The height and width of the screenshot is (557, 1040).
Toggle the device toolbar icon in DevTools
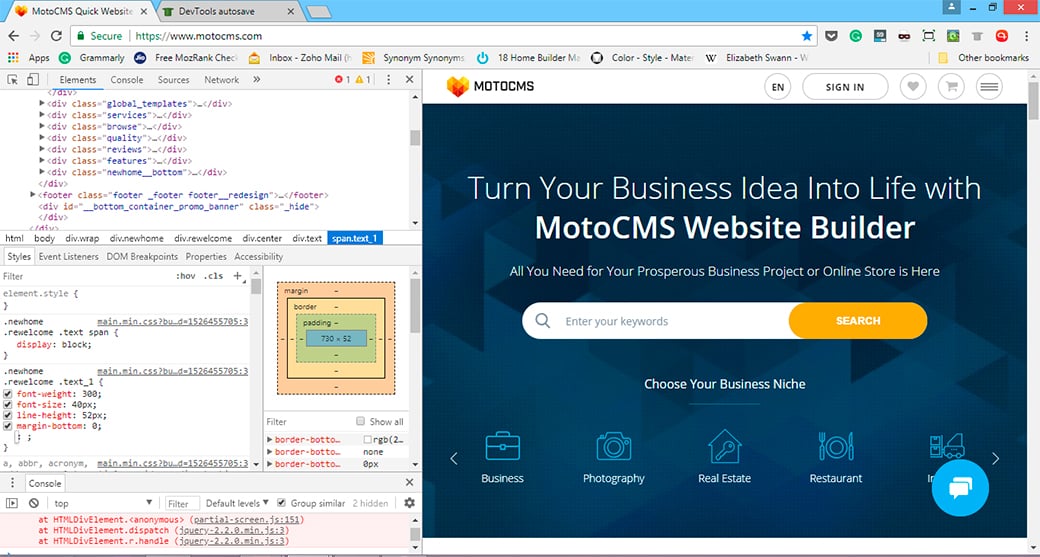click(x=35, y=80)
